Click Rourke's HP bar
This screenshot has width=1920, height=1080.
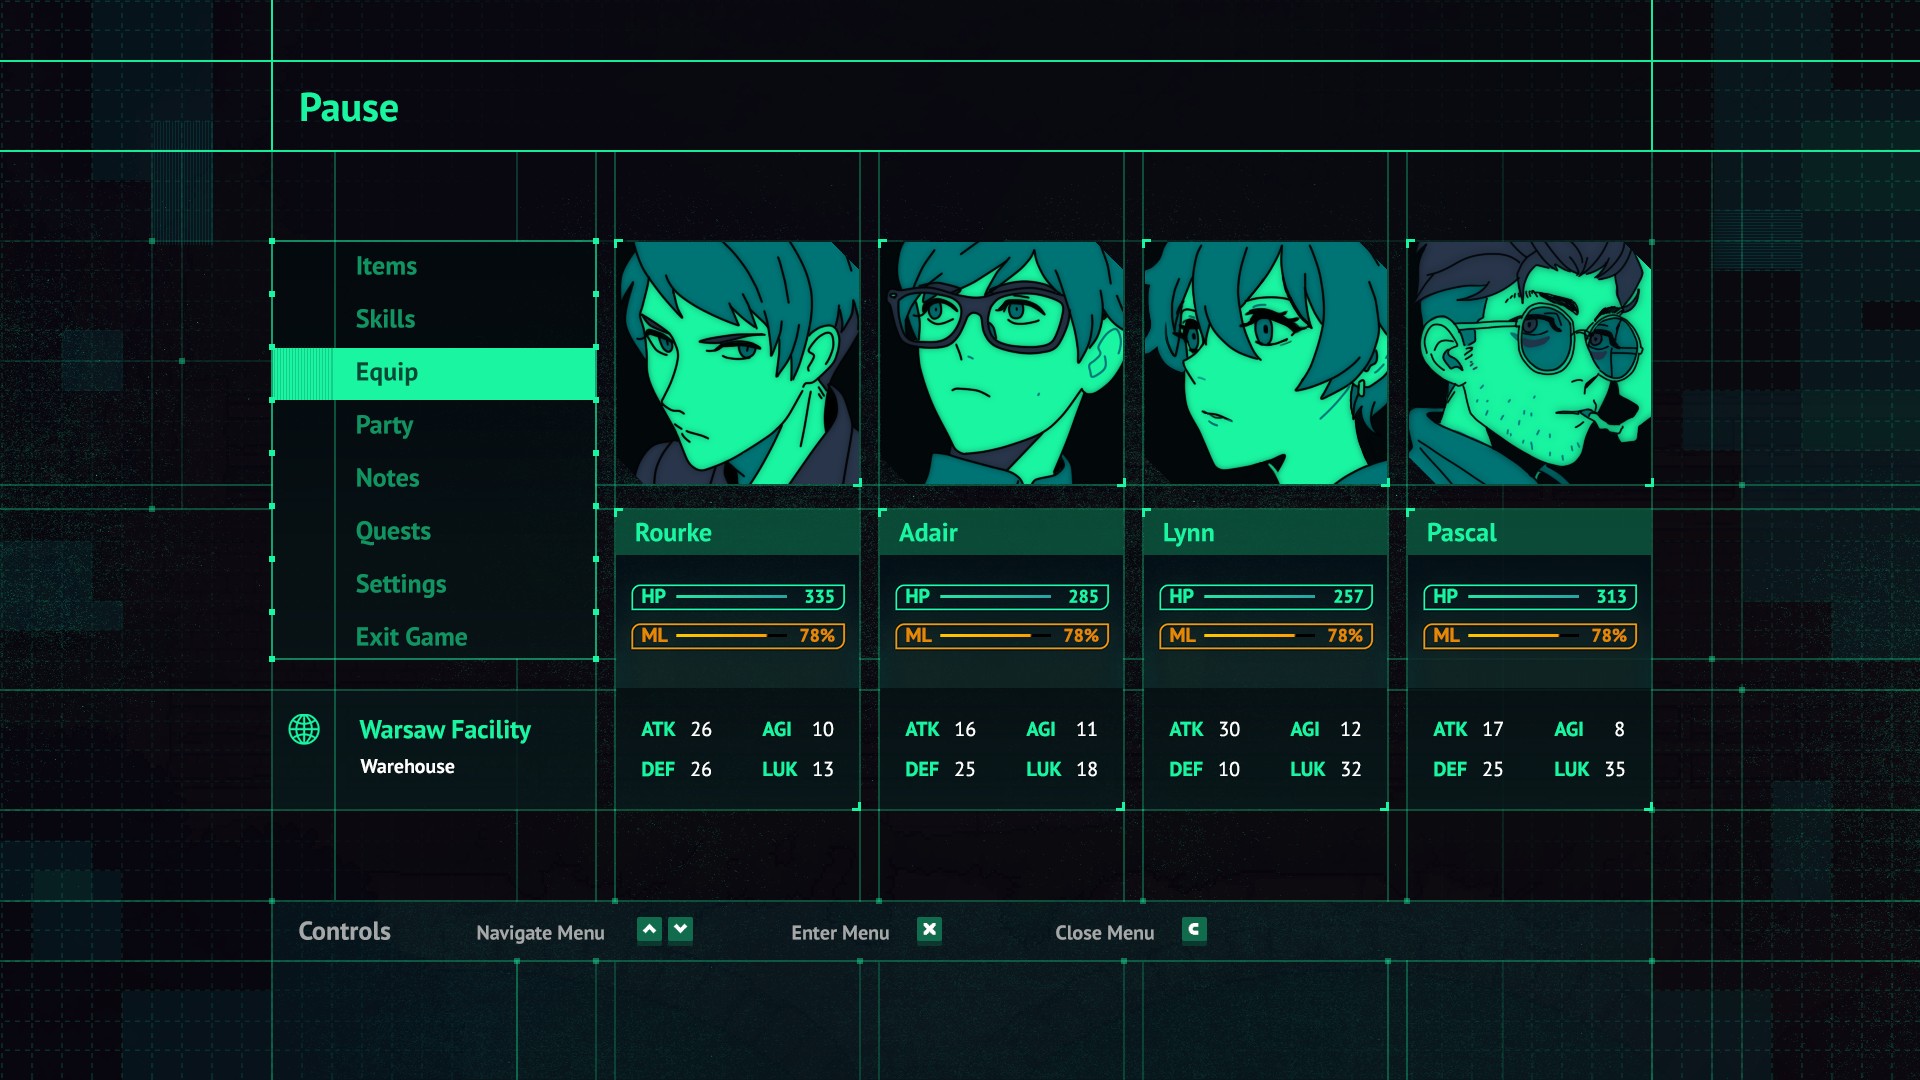coord(738,597)
